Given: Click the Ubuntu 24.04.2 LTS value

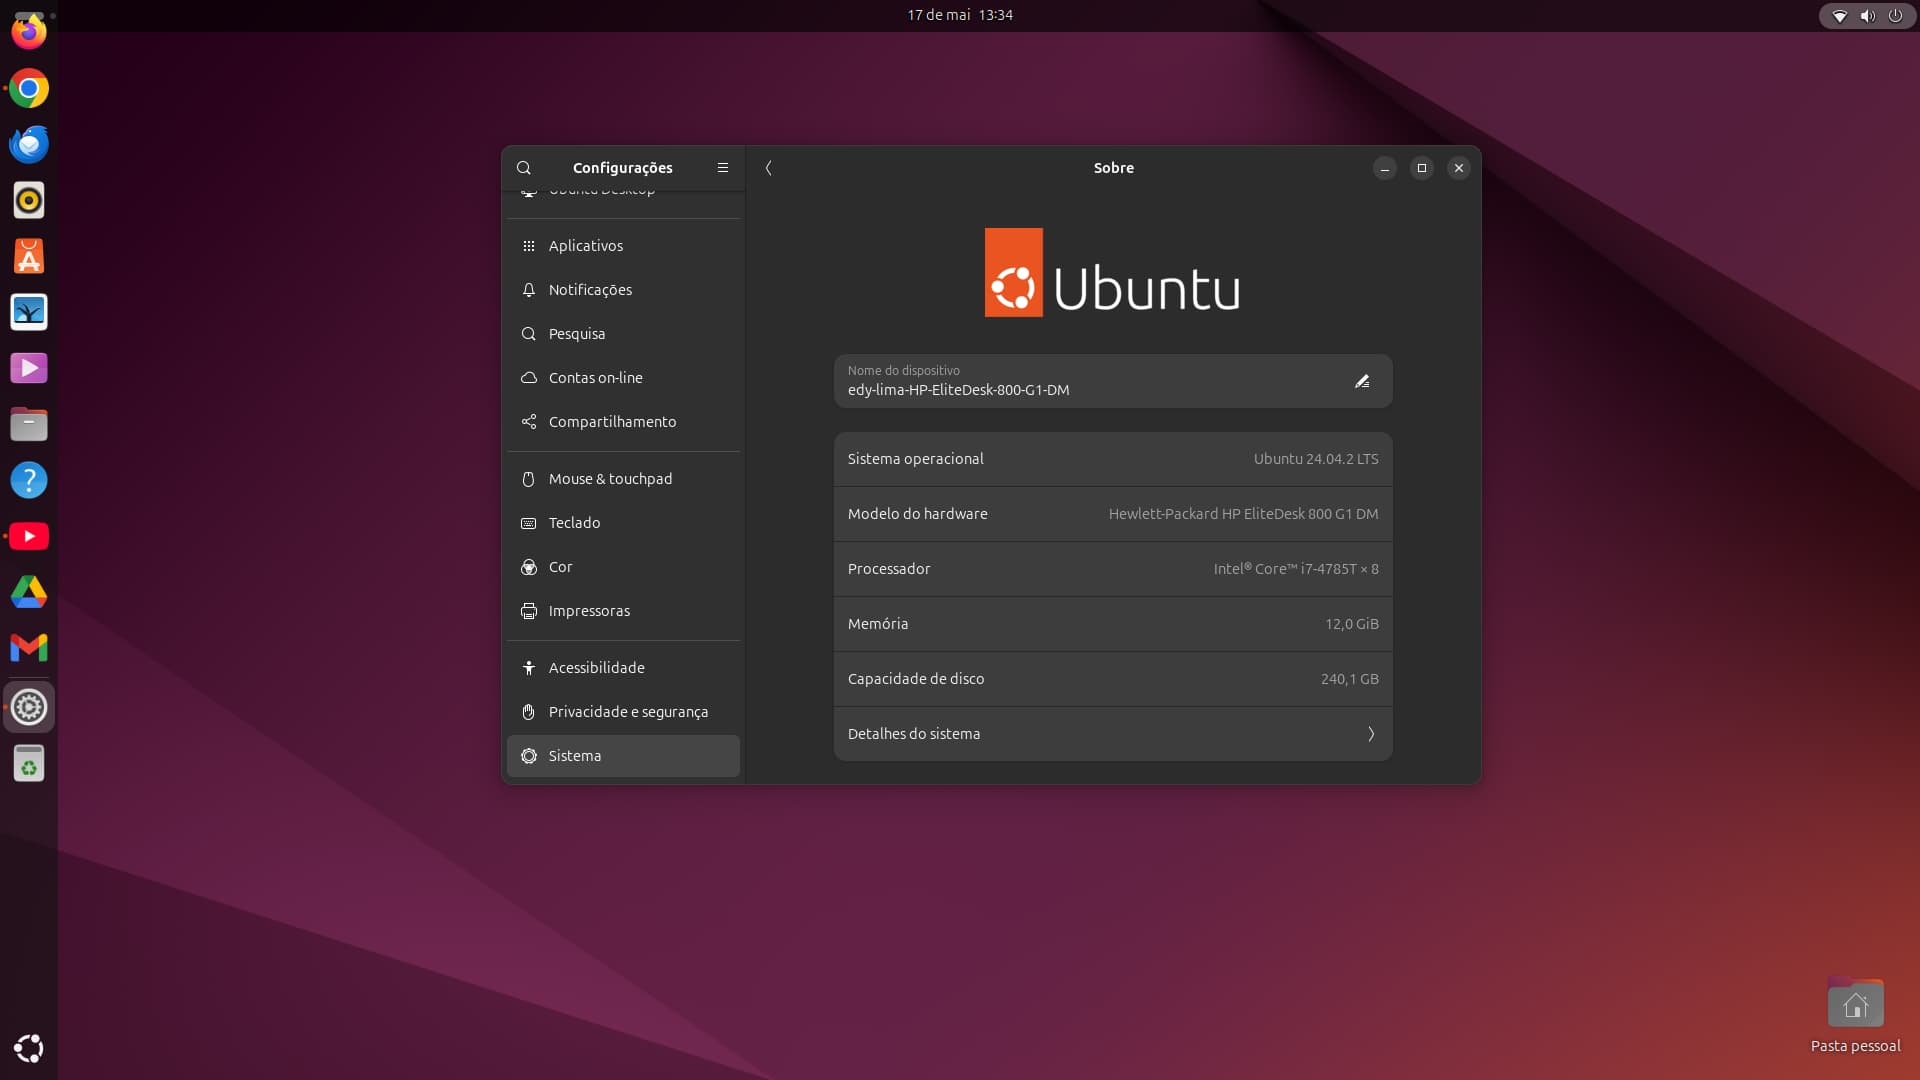Looking at the screenshot, I should point(1316,459).
